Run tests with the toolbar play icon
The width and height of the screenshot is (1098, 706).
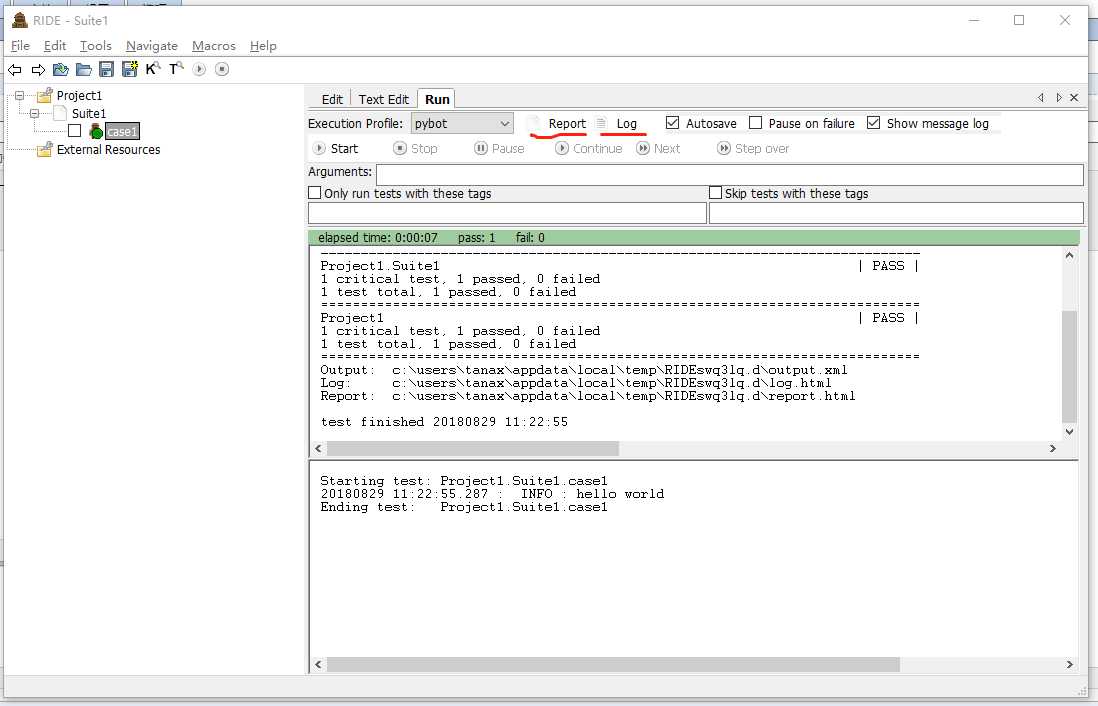tap(200, 69)
